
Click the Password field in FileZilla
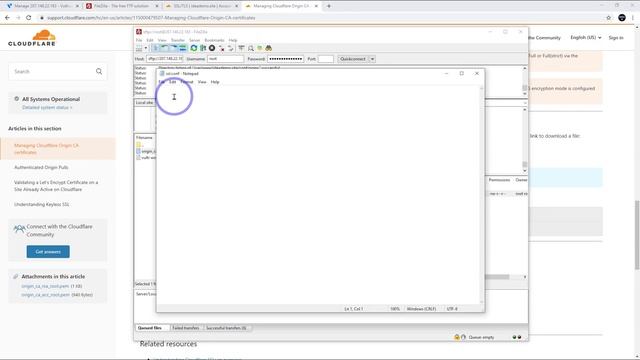285,59
